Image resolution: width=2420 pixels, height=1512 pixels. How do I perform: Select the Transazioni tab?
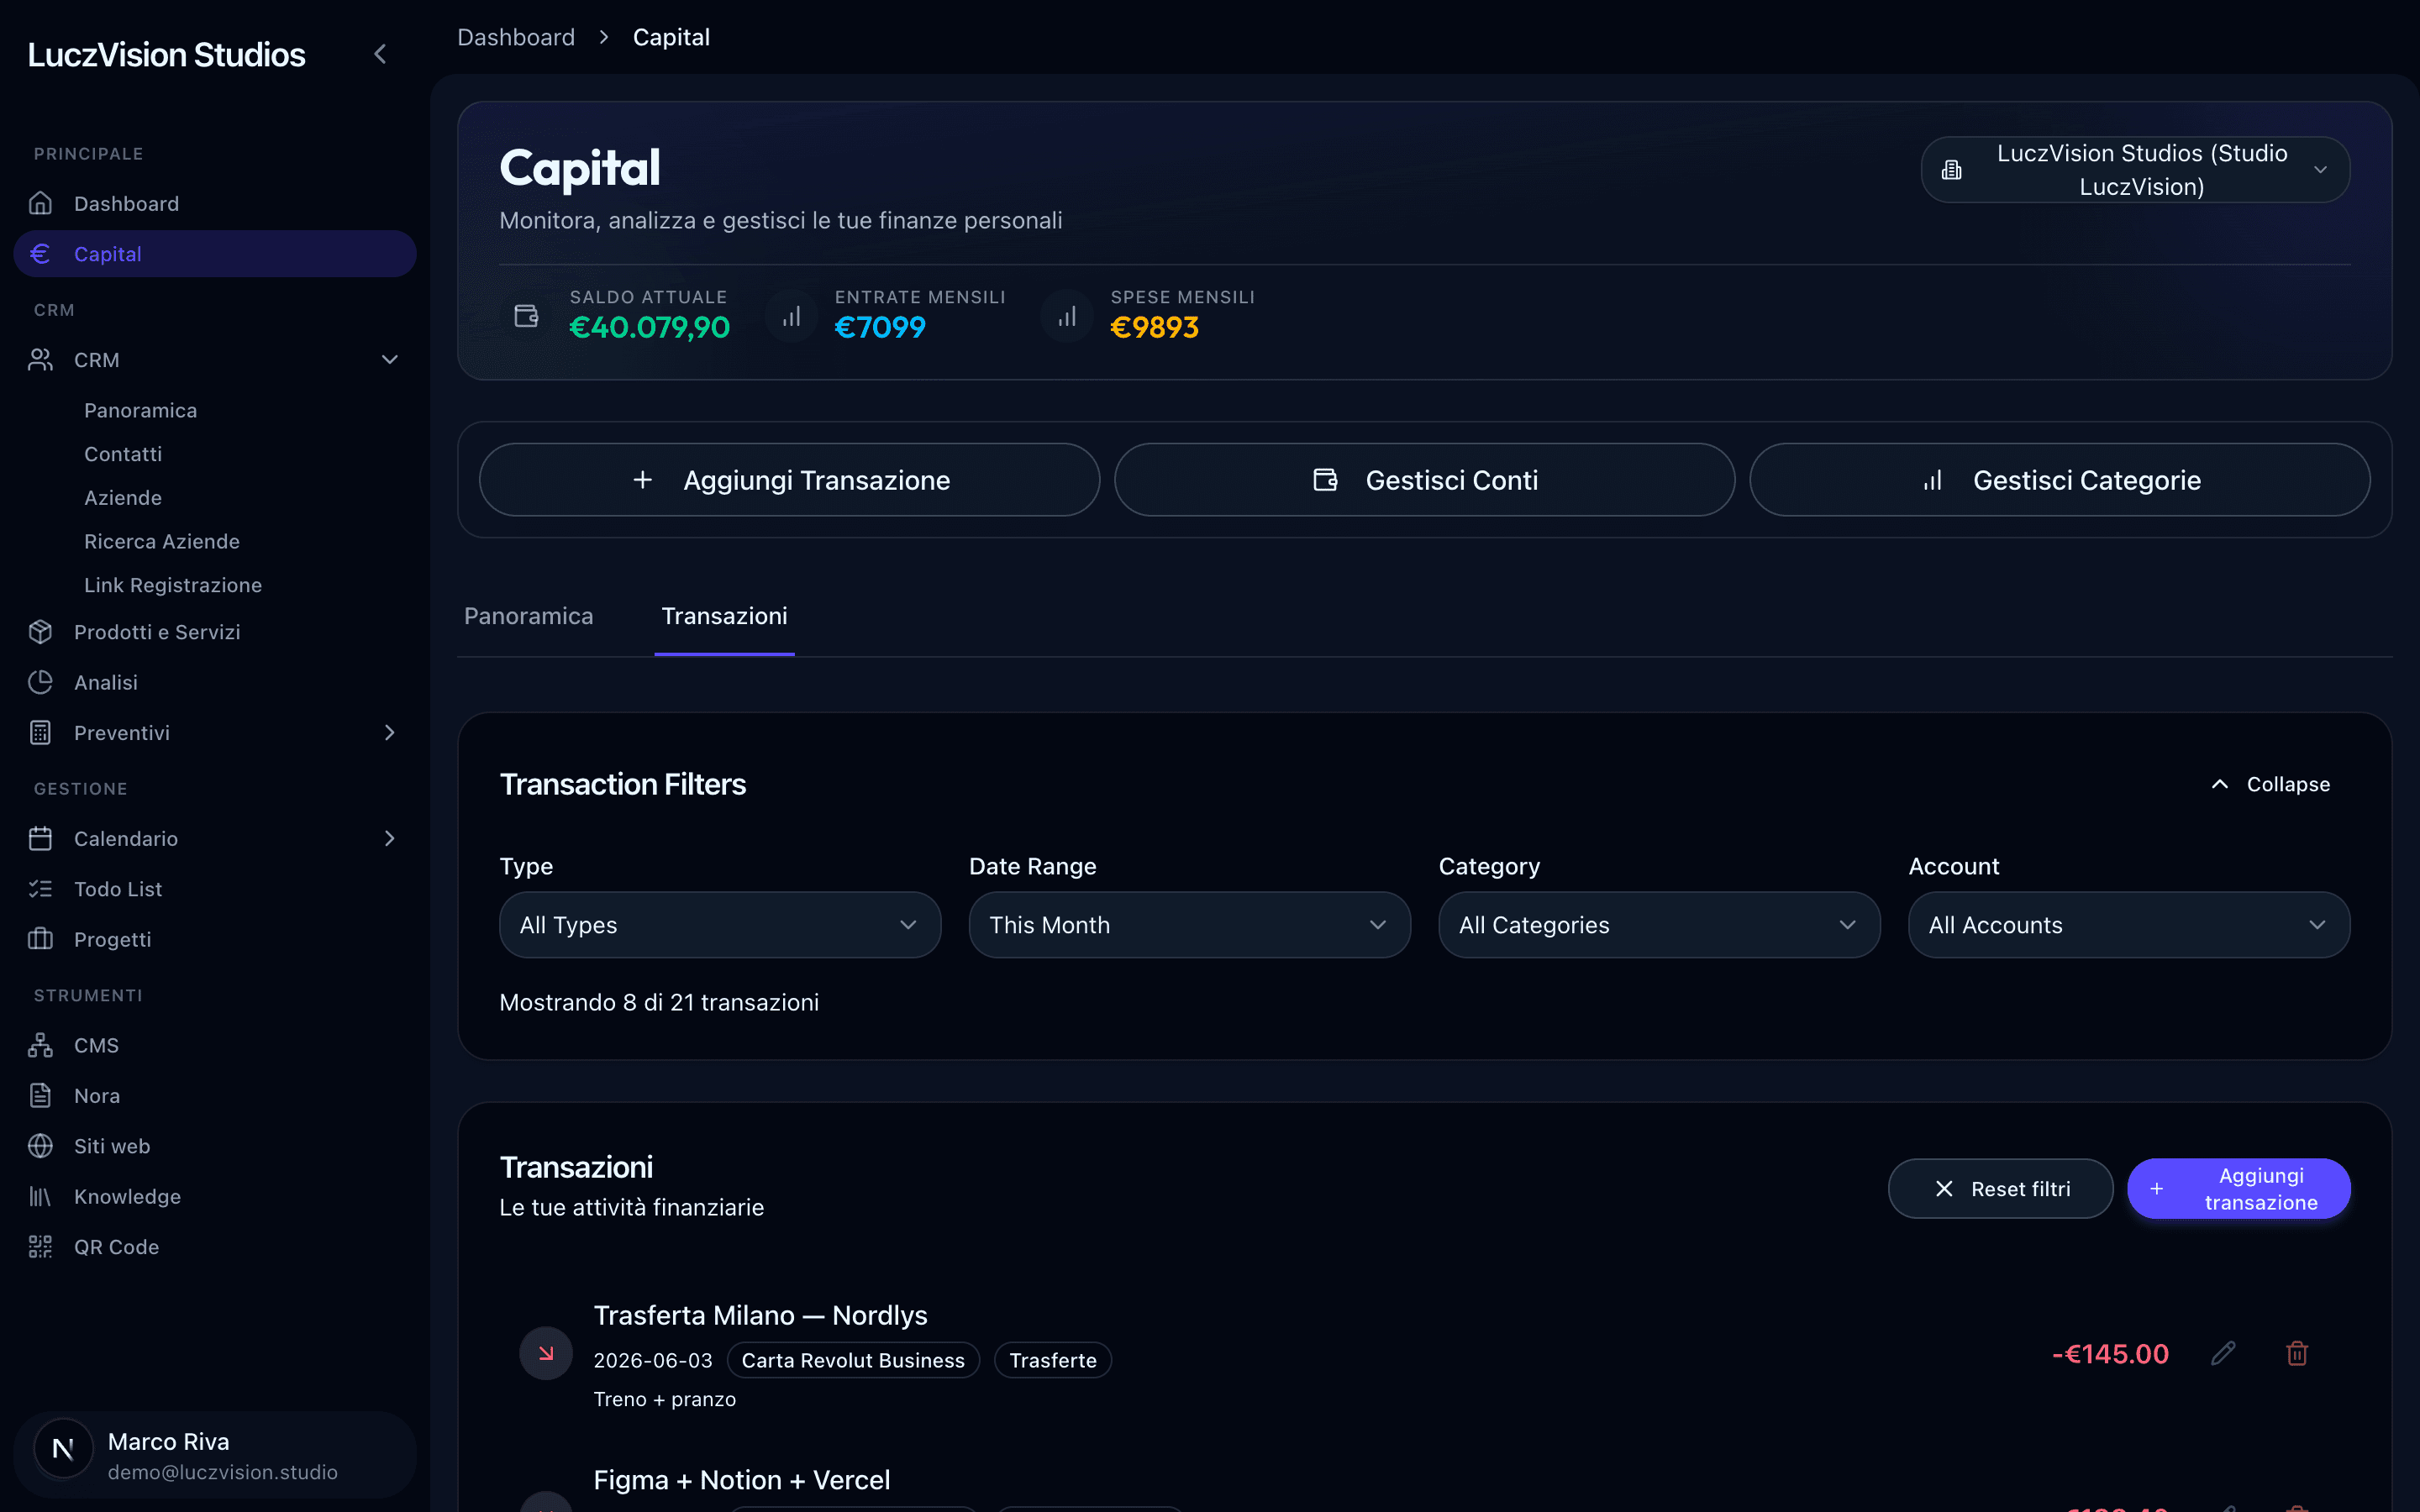click(x=724, y=616)
